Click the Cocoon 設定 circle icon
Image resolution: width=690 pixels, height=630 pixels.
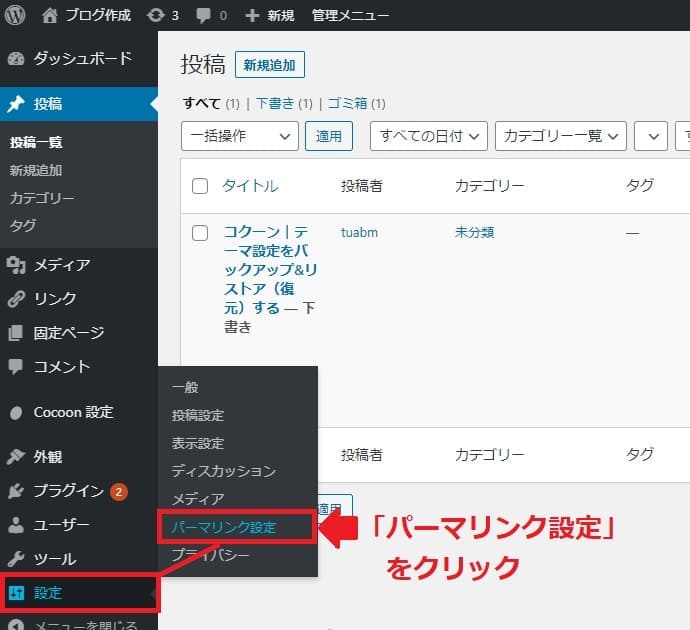(x=16, y=413)
